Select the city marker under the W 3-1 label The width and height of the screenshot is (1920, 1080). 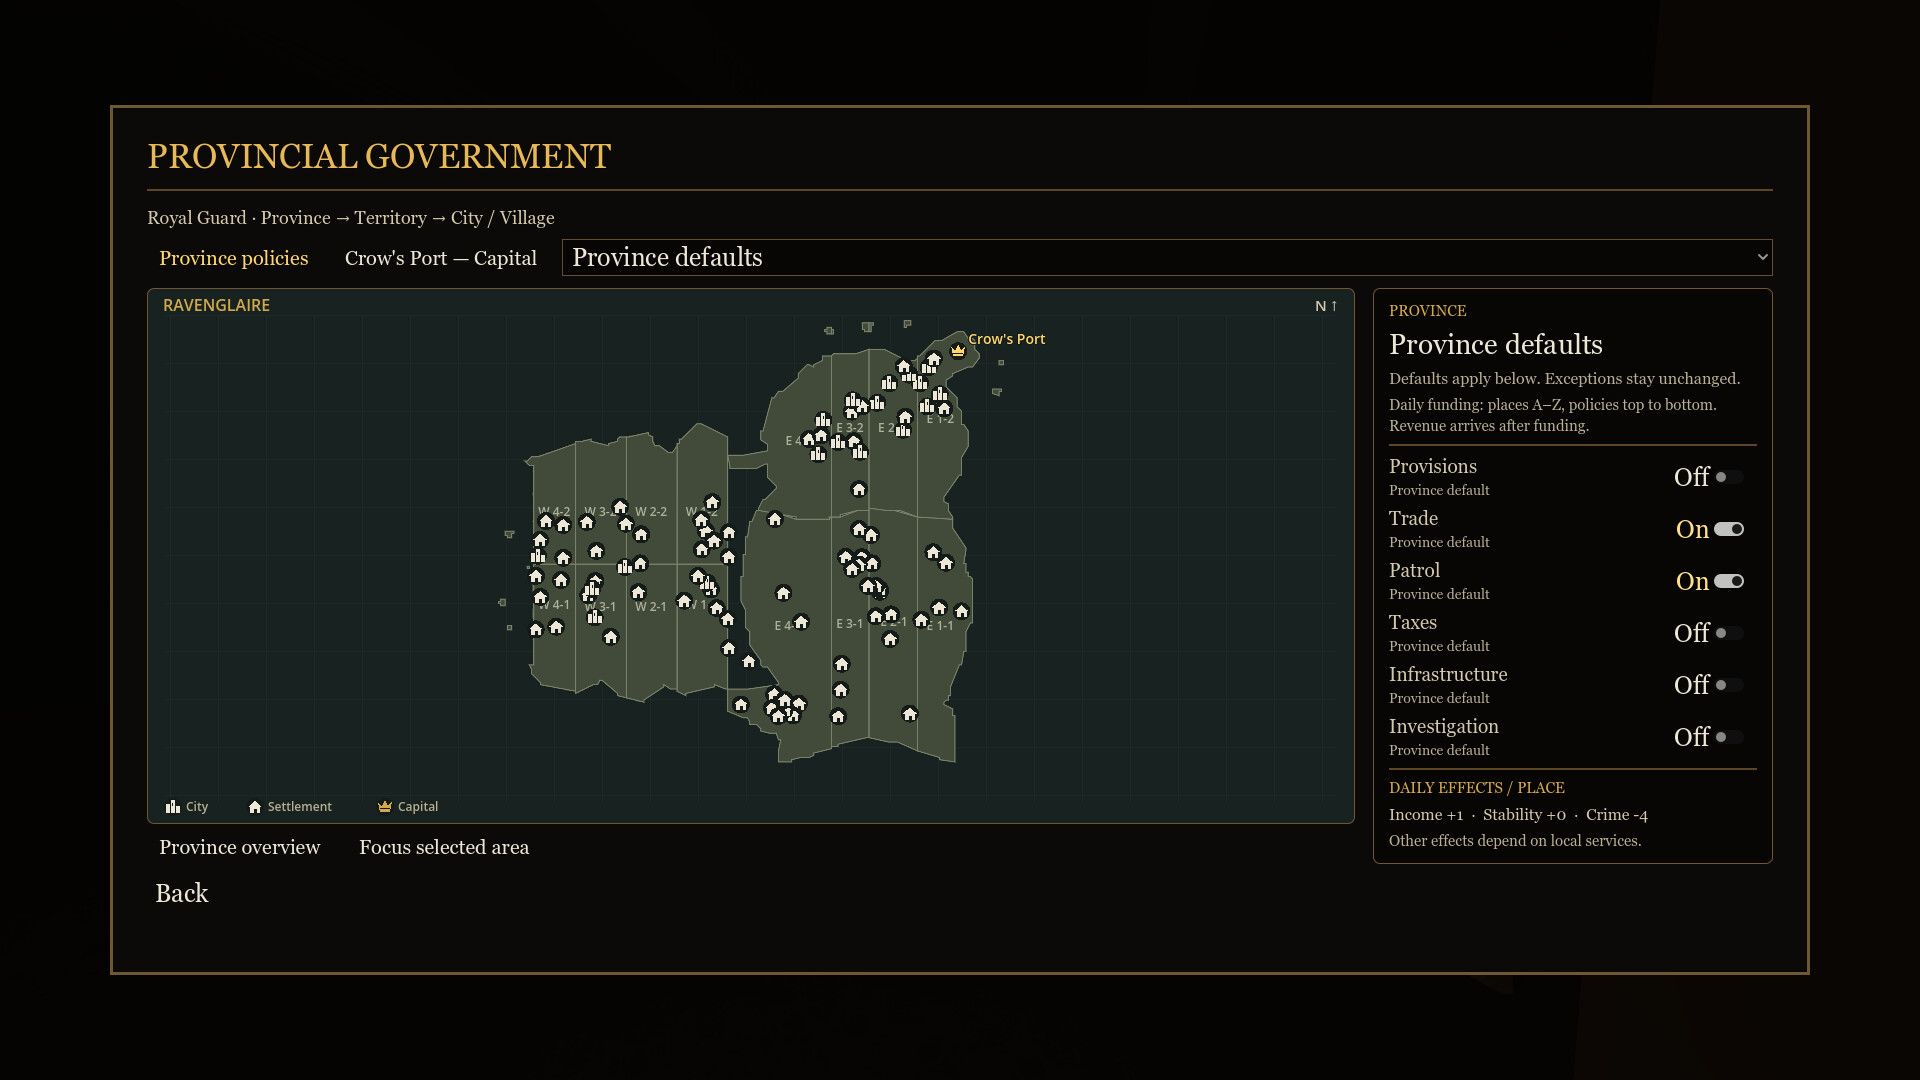point(595,617)
